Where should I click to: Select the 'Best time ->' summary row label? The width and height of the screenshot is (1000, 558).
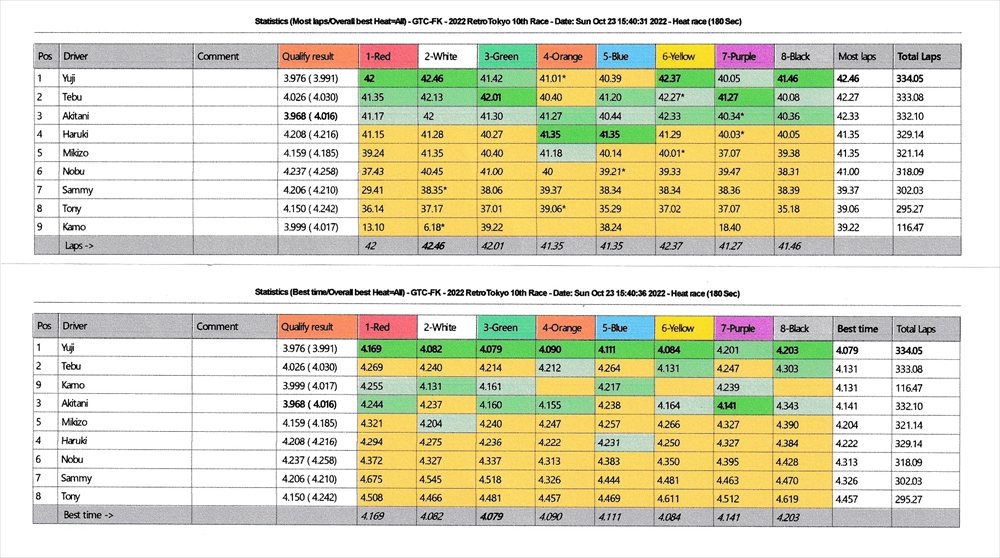pyautogui.click(x=89, y=514)
